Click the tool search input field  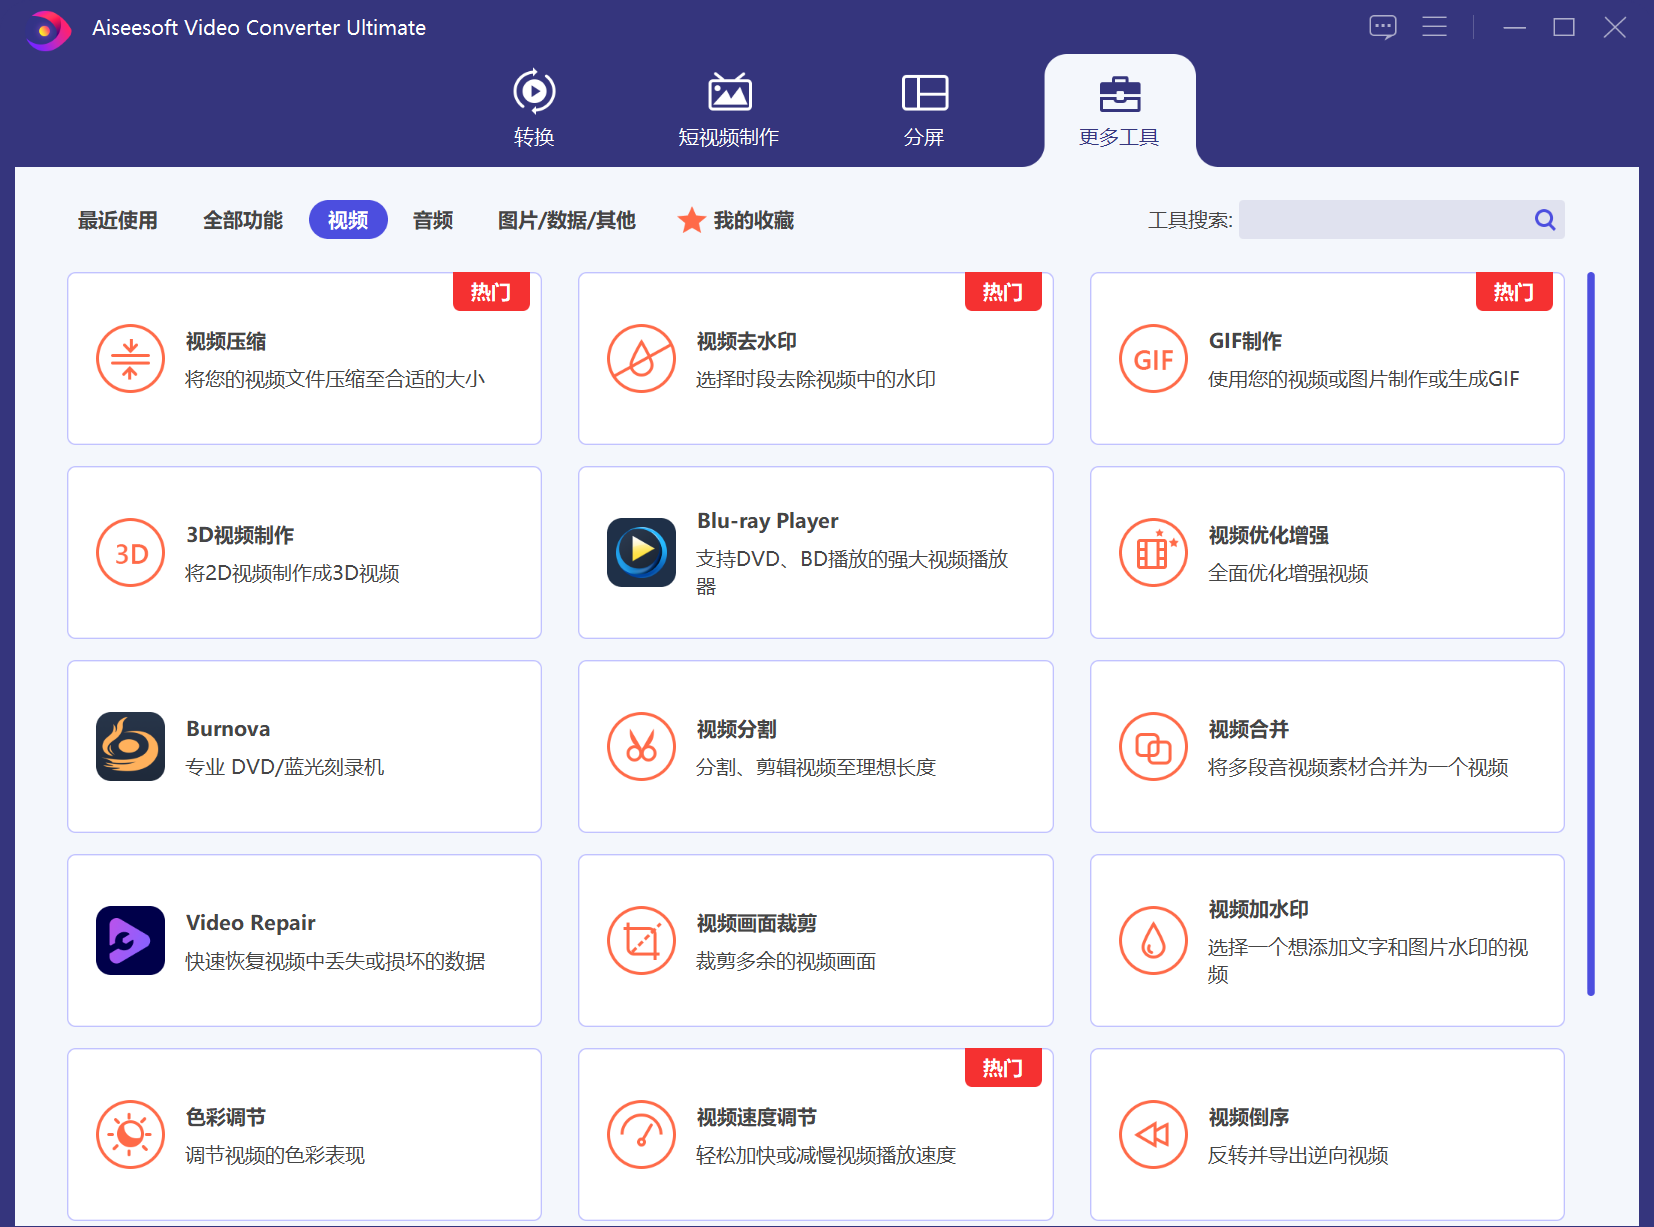click(1383, 220)
